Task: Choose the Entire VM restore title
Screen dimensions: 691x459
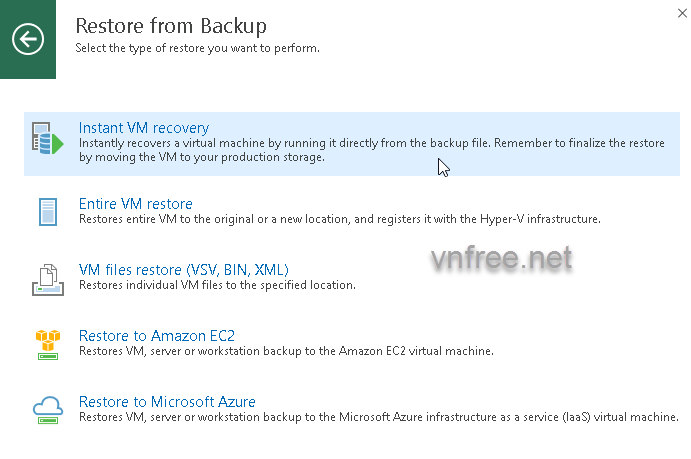Action: [x=136, y=204]
